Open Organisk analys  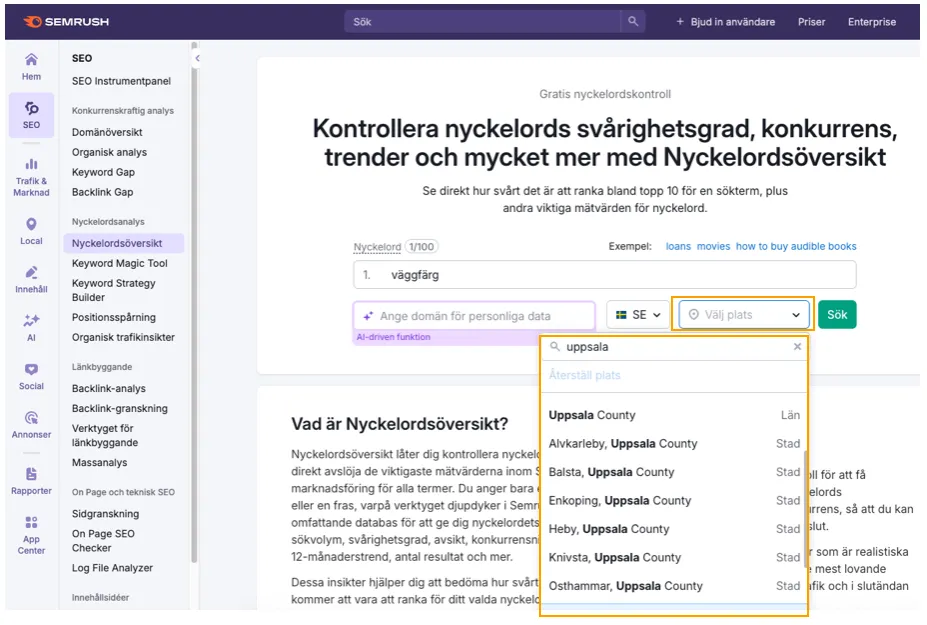click(109, 152)
